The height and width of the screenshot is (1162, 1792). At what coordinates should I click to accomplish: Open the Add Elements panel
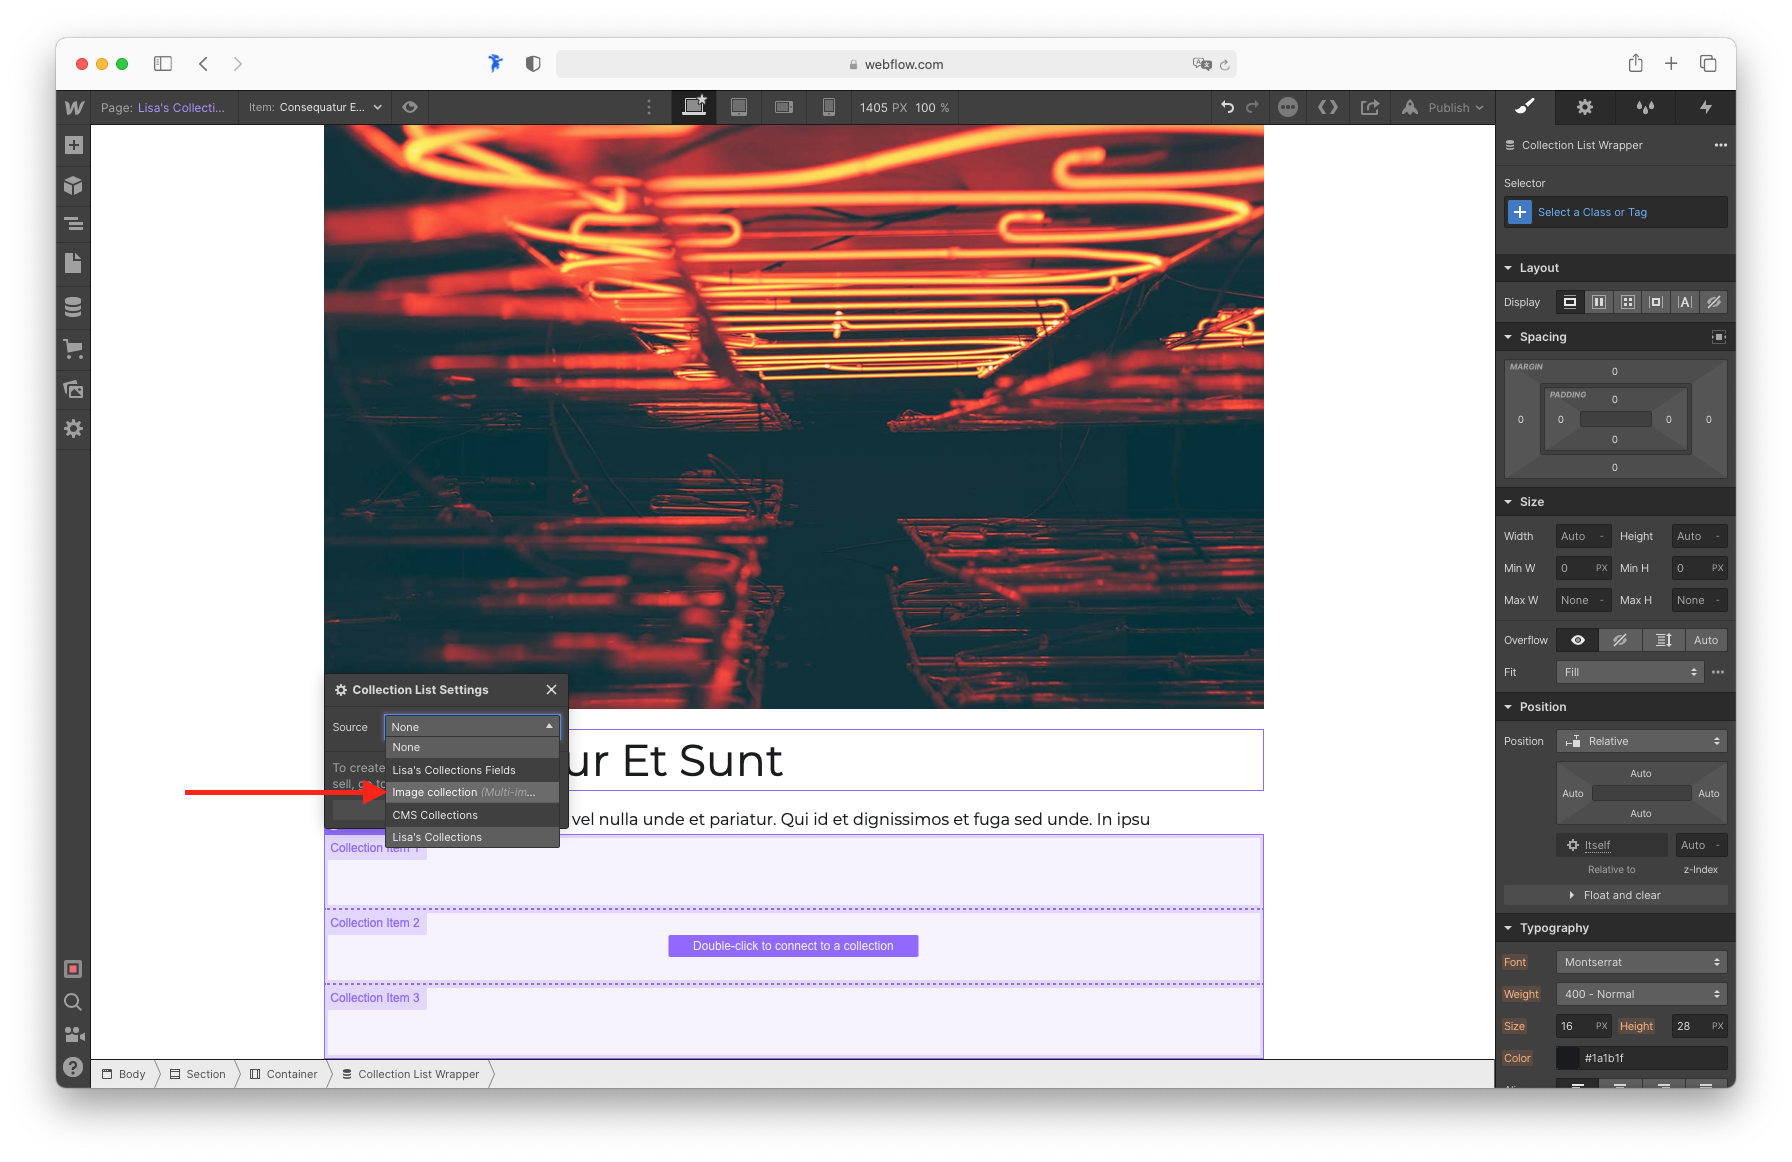click(73, 145)
